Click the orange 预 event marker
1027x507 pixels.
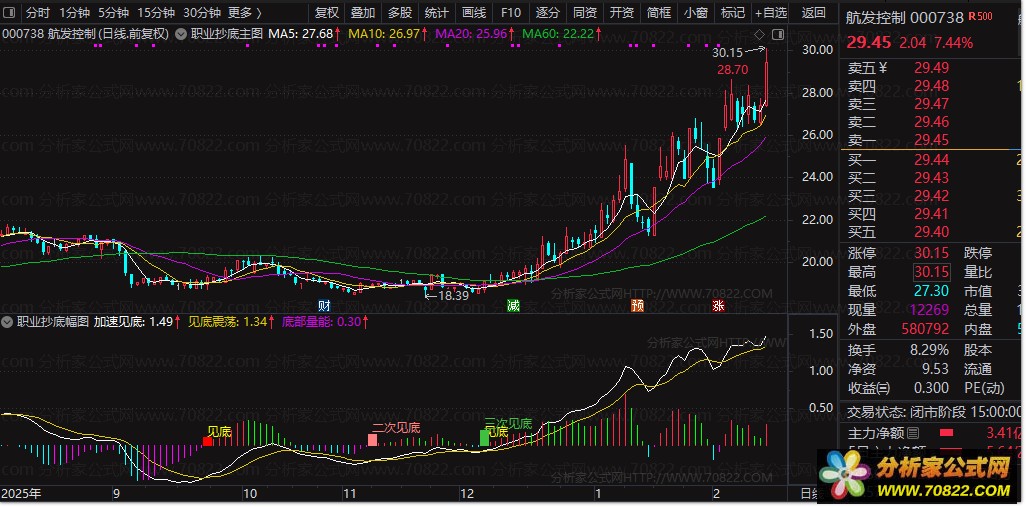pyautogui.click(x=637, y=305)
